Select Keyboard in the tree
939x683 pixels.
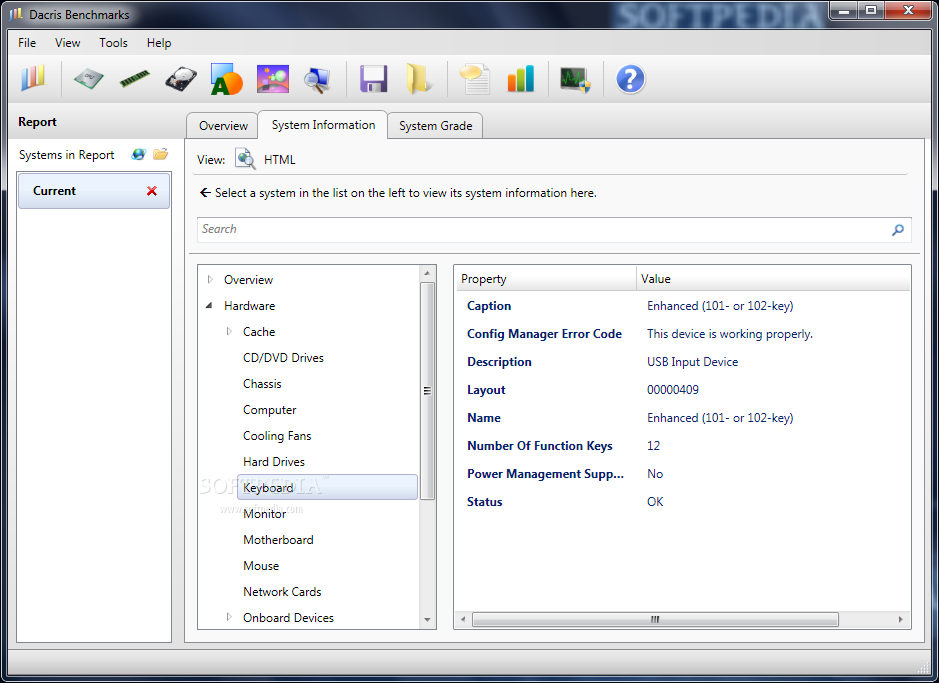click(328, 487)
